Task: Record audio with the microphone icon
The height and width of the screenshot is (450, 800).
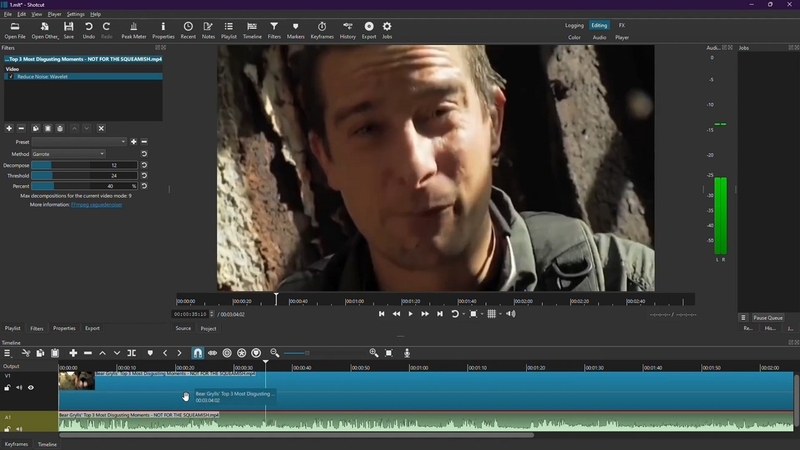Action: 407,353
